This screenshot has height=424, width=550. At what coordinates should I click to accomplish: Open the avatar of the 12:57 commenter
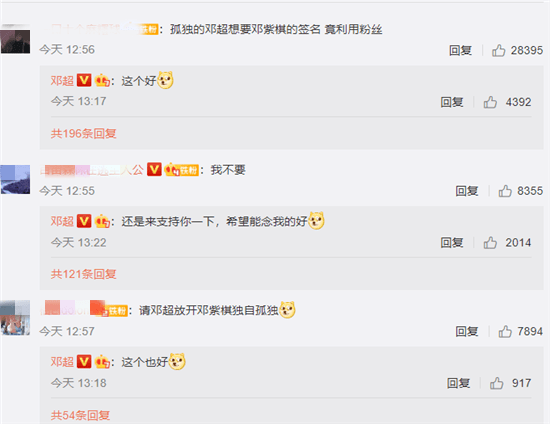click(15, 318)
